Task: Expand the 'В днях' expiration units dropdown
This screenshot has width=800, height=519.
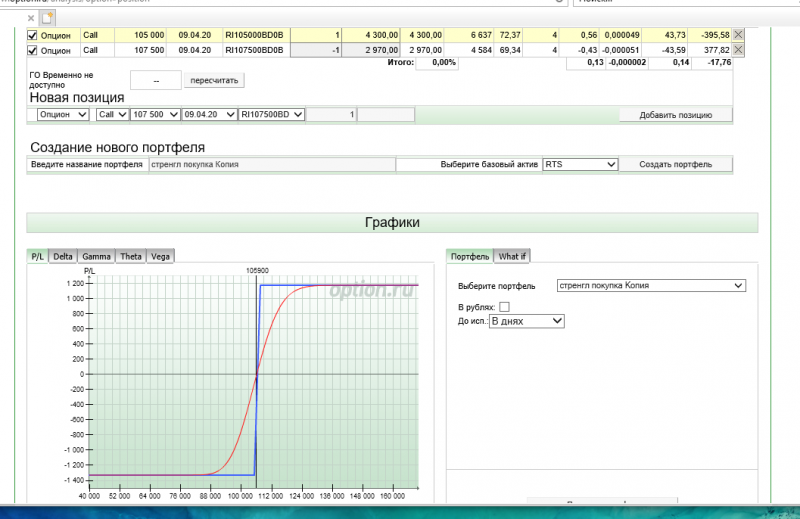Action: pos(527,321)
